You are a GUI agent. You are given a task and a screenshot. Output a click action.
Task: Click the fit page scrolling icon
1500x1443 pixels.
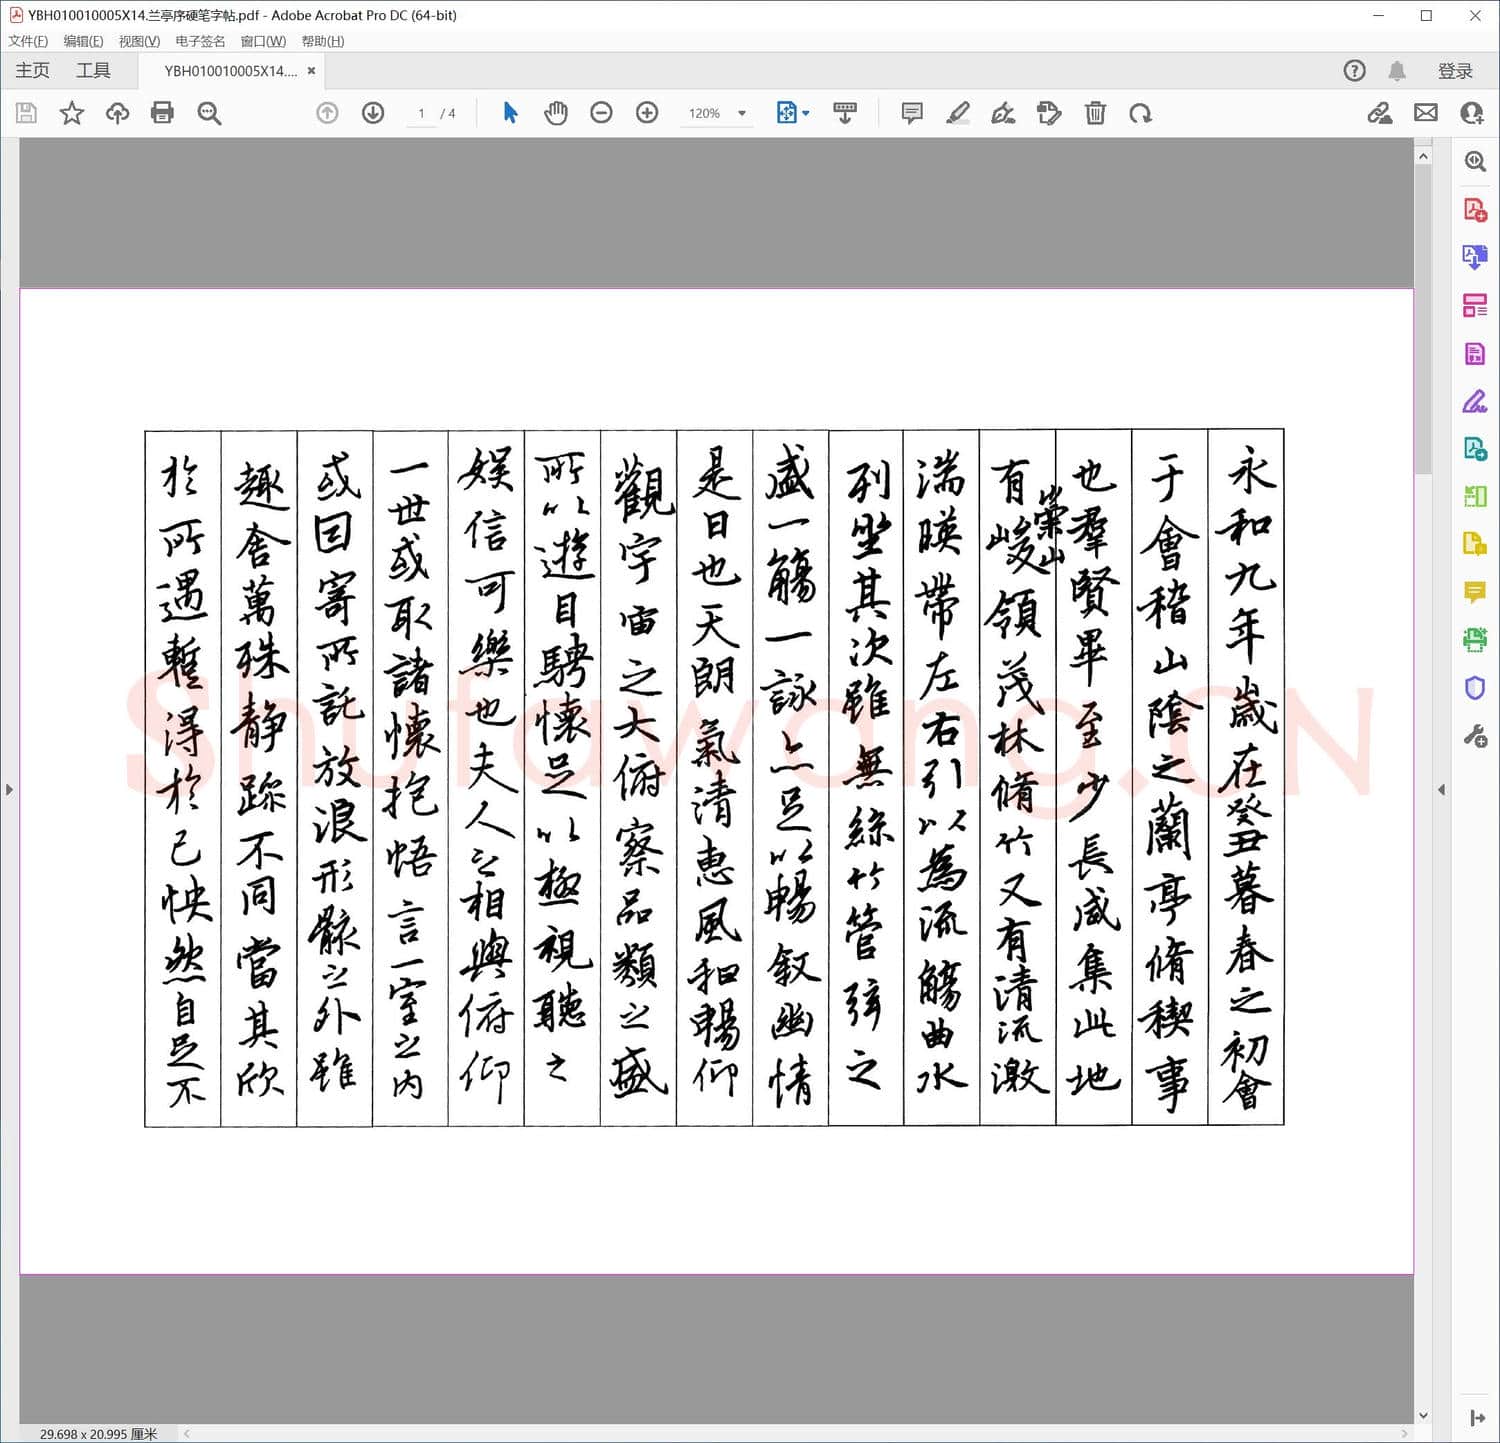click(787, 113)
